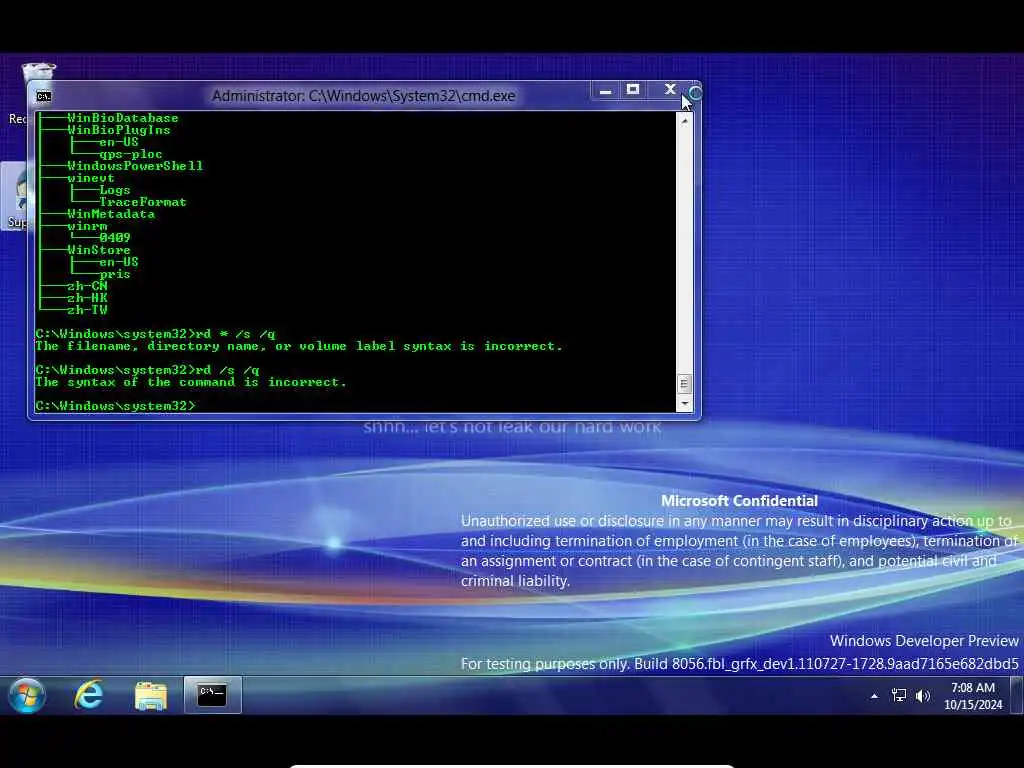Image resolution: width=1024 pixels, height=768 pixels.
Task: Click the Show desktop strip at taskbar end
Action: point(1017,695)
